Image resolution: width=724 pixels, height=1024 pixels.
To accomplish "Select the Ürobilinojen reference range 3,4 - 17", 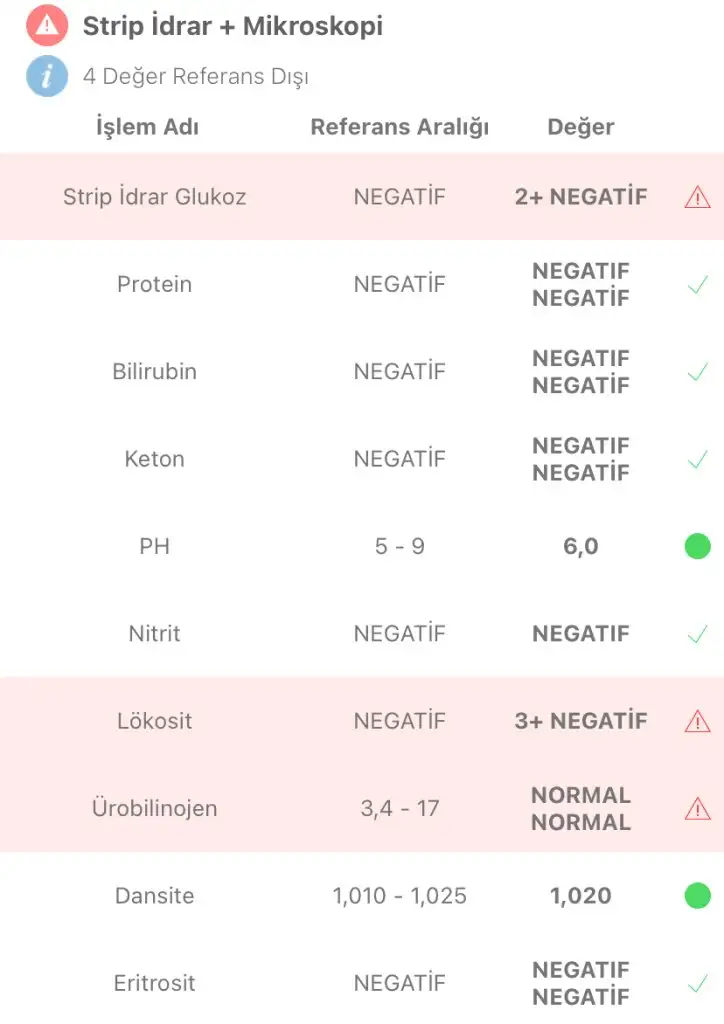I will tap(400, 808).
